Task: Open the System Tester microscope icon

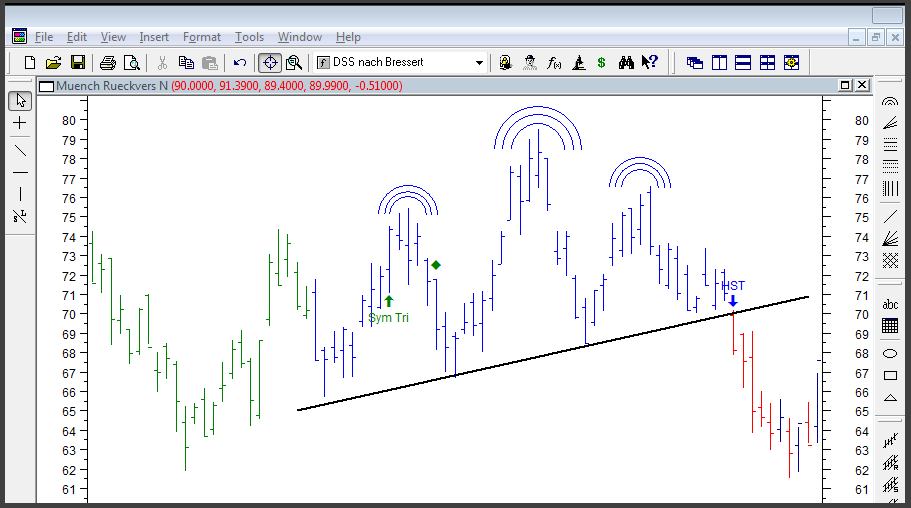Action: tap(578, 63)
